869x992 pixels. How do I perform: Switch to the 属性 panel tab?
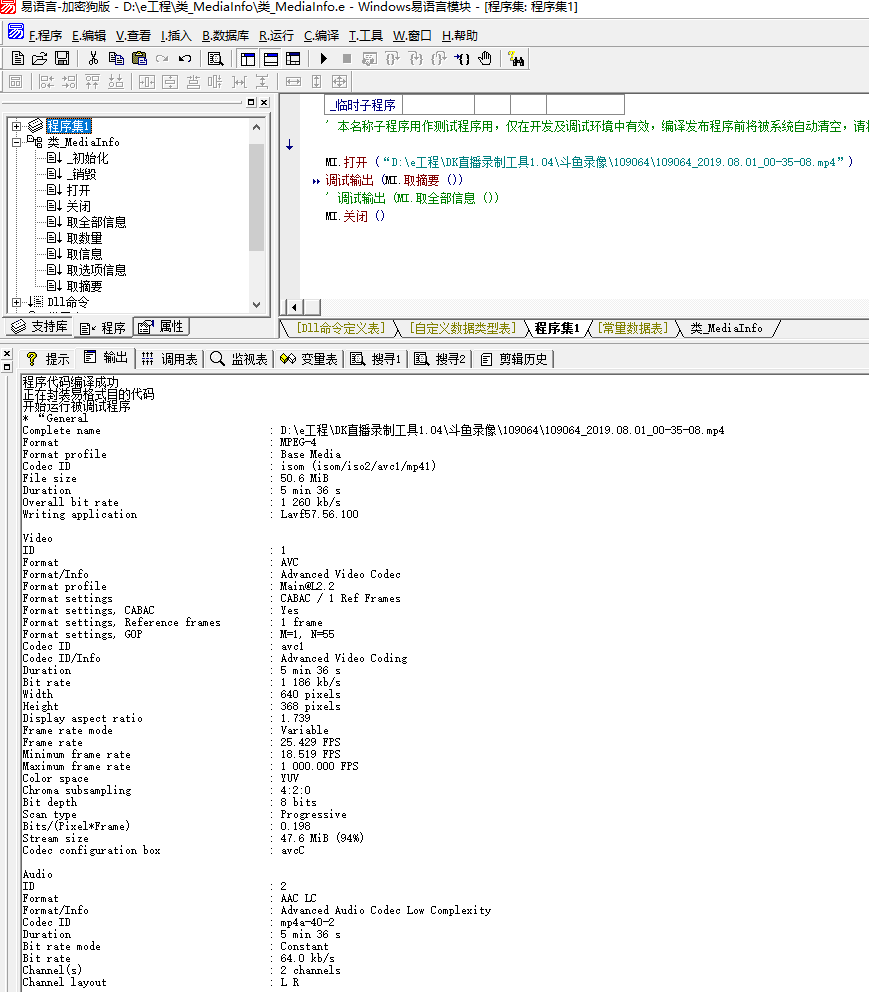(x=161, y=326)
